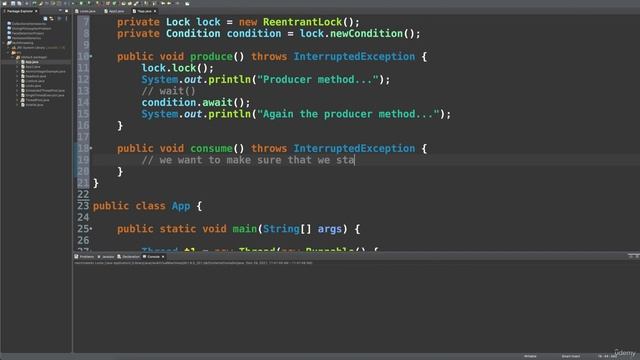Image resolution: width=640 pixels, height=360 pixels.
Task: Place cursor in the '// we want to make sure' comment
Action: tap(248, 160)
